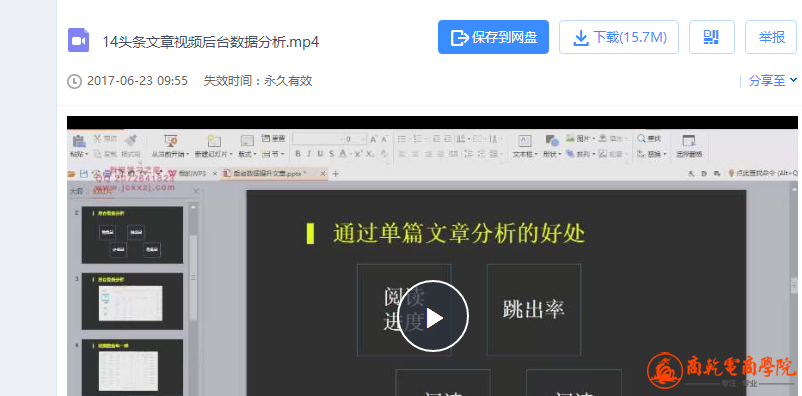
Task: Open the 替换 replace dropdown in video
Action: coord(652,154)
